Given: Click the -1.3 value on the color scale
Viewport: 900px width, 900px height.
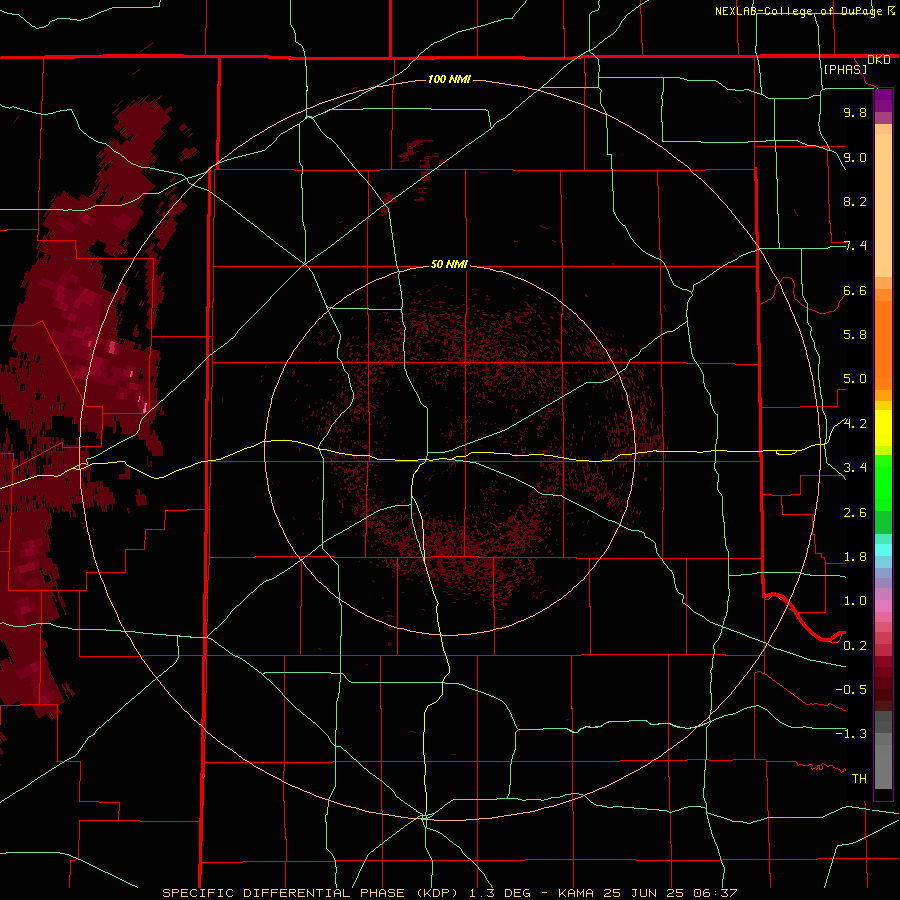Looking at the screenshot, I should click(x=851, y=734).
